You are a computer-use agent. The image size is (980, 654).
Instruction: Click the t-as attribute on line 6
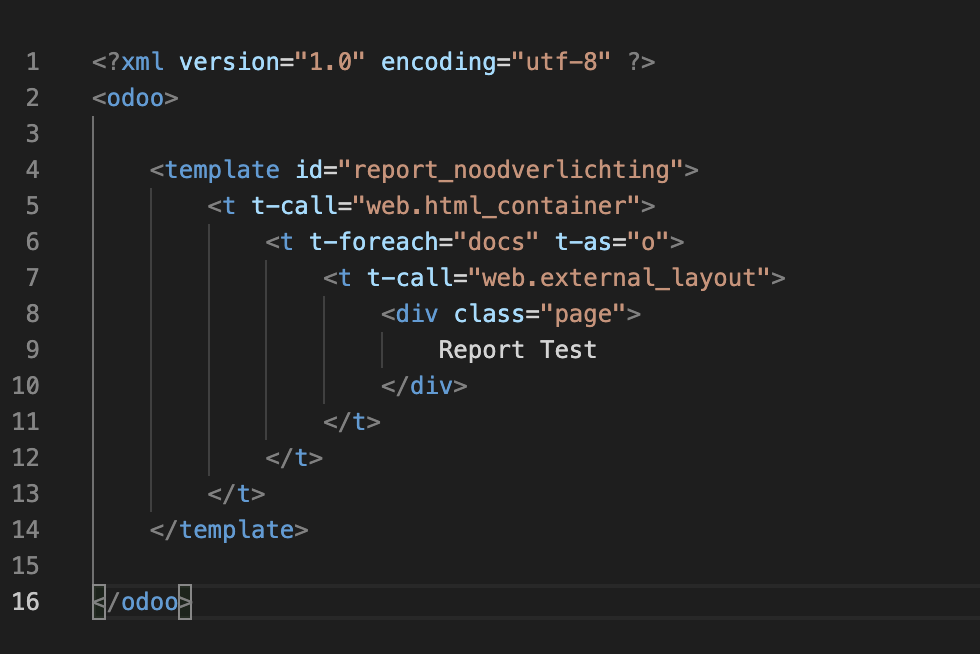(583, 242)
